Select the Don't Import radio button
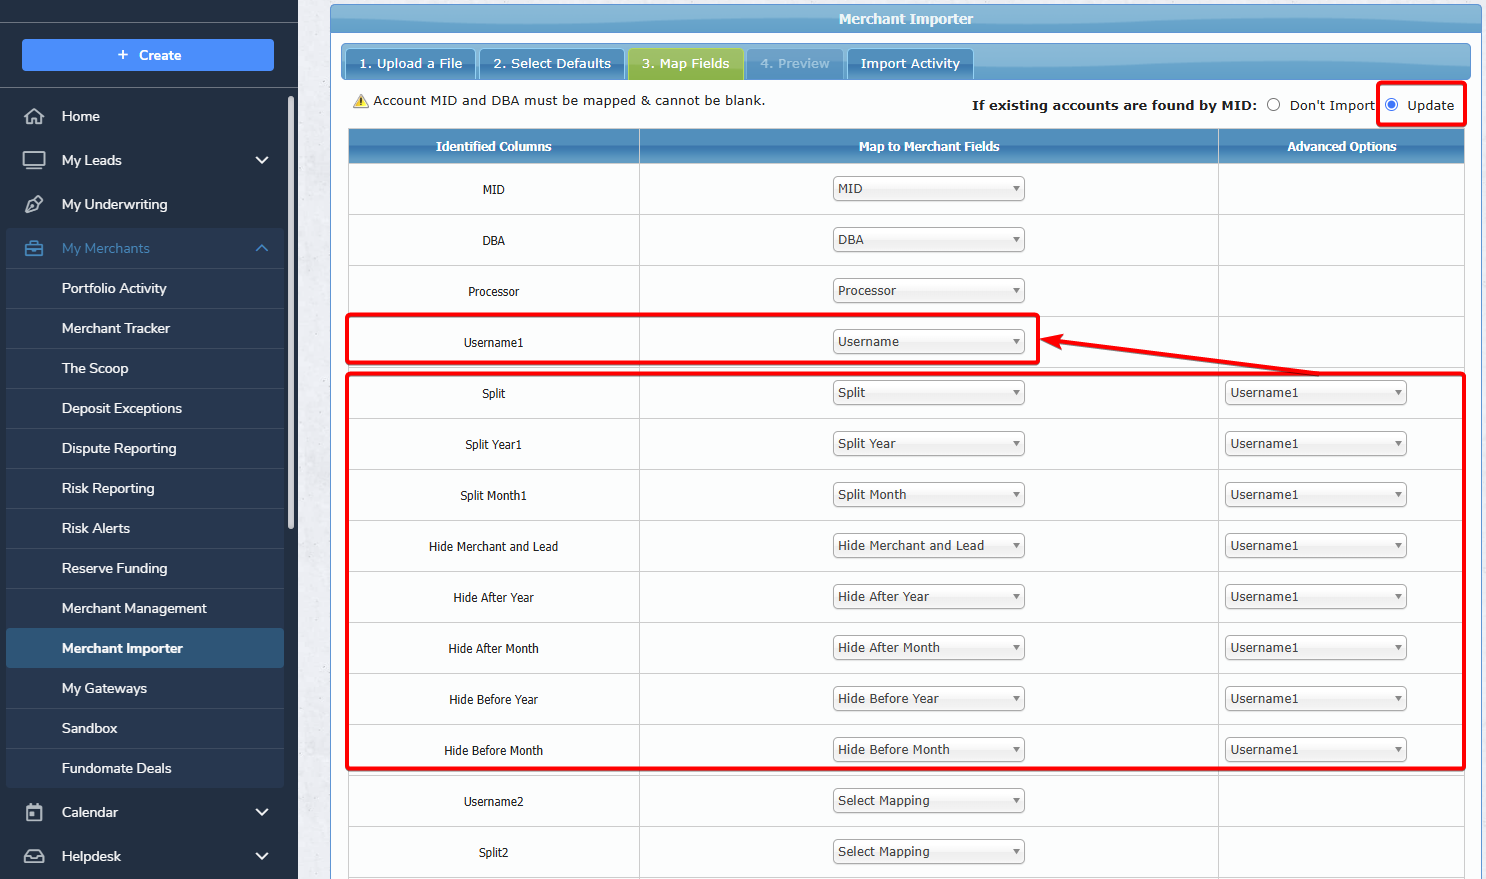The image size is (1486, 879). [x=1273, y=105]
